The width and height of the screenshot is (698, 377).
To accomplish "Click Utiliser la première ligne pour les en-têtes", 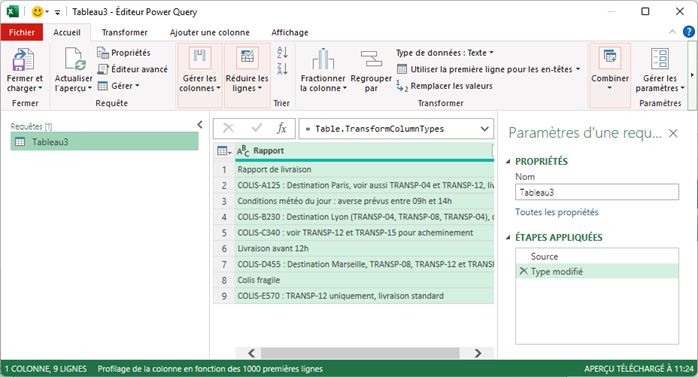I will click(x=485, y=69).
